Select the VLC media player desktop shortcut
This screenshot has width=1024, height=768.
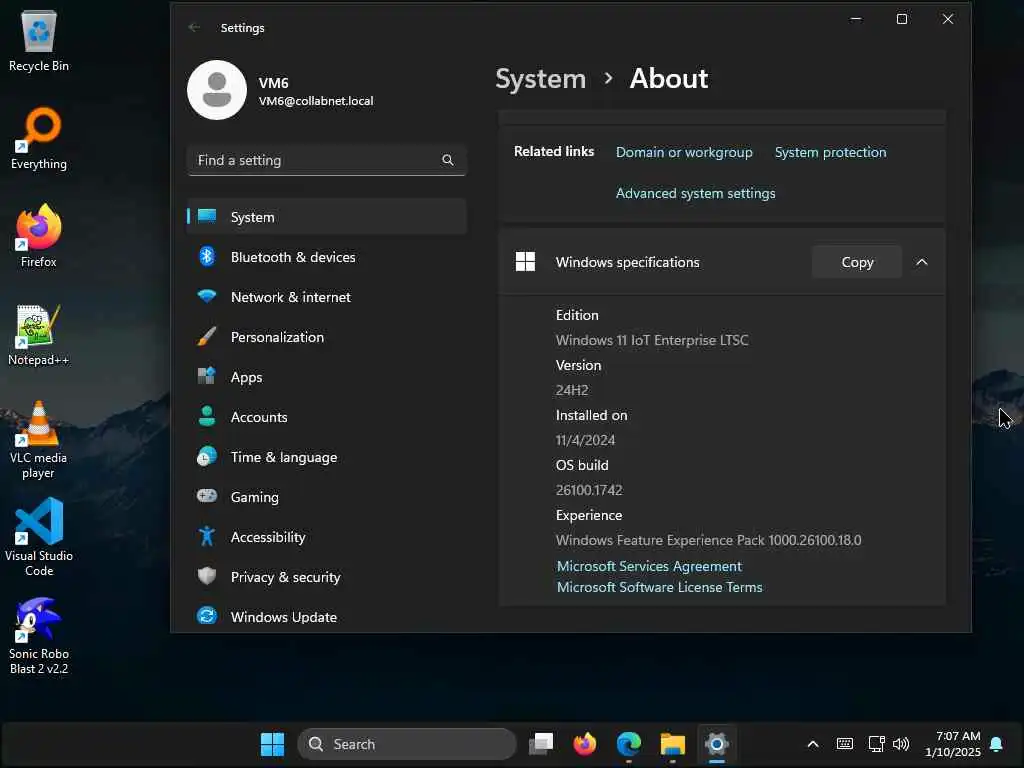[x=39, y=440]
